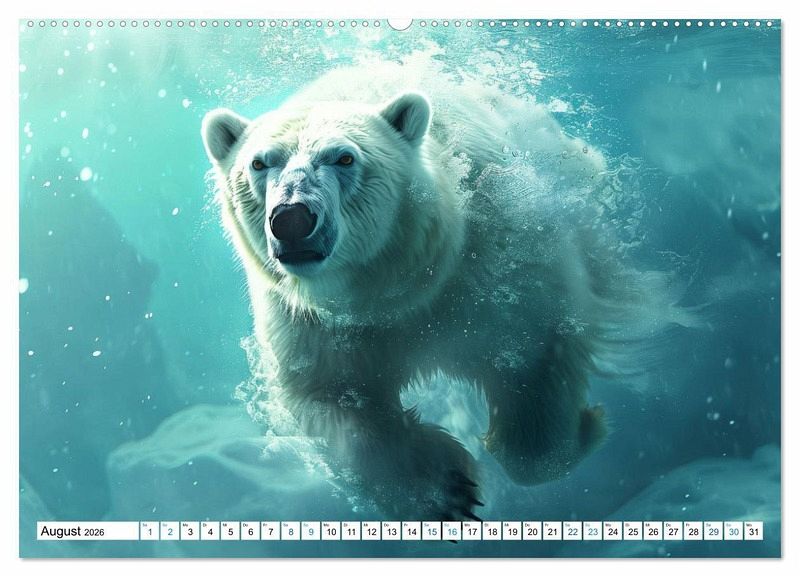Click day 21 in the date strip
This screenshot has width=800, height=577.
pos(553,531)
